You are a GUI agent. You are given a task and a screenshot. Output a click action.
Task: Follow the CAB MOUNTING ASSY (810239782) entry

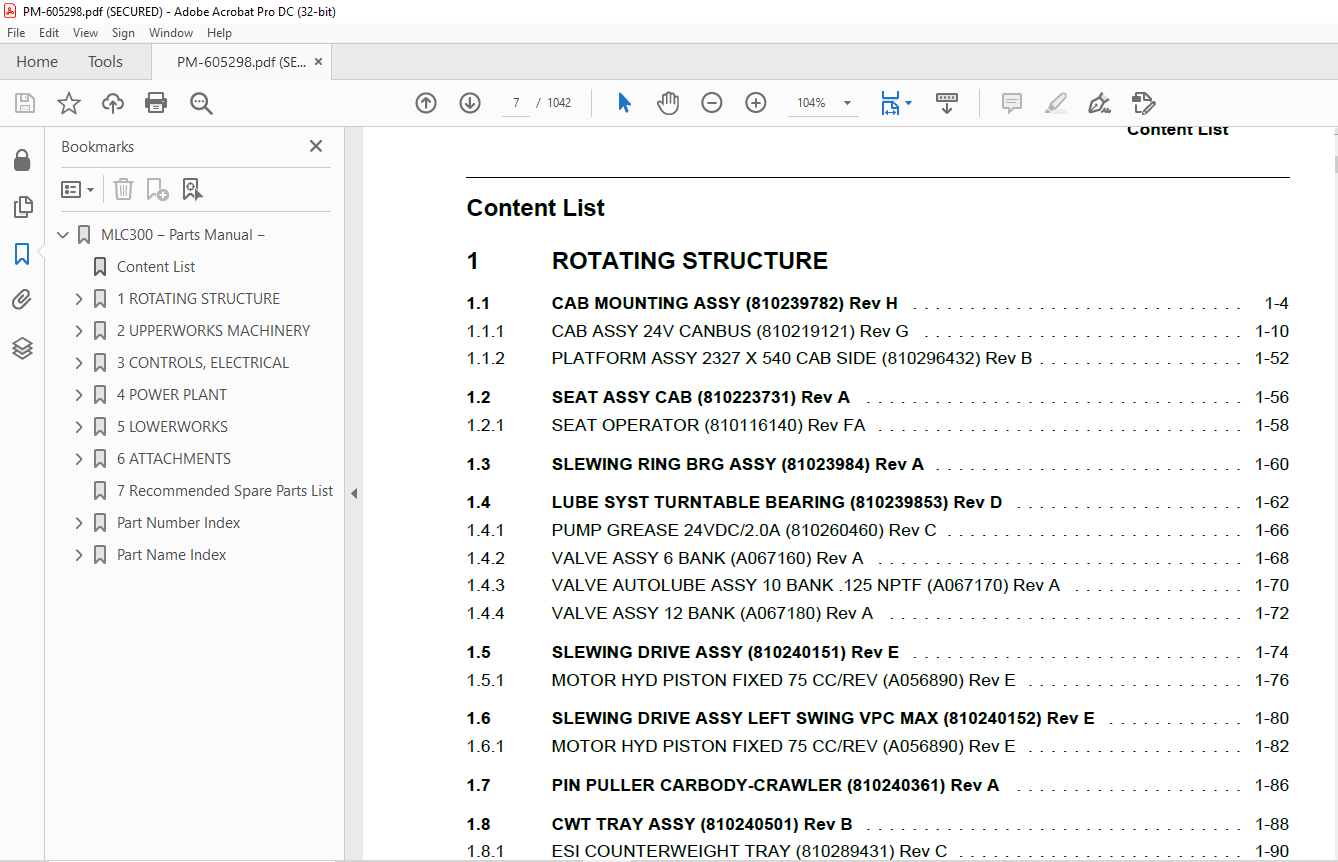click(x=725, y=303)
